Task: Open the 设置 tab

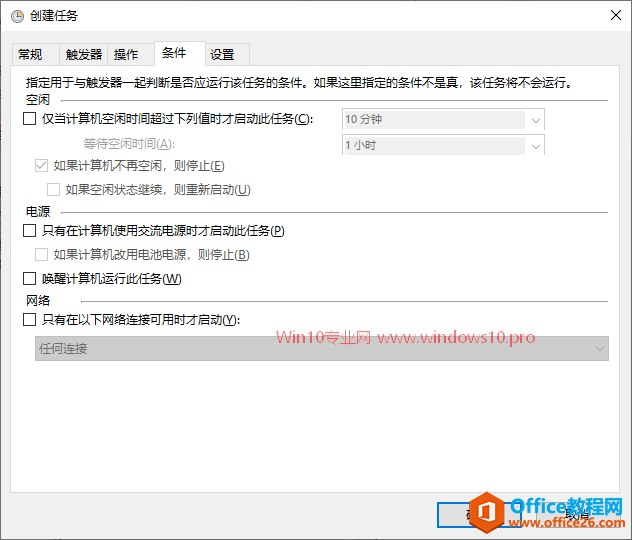Action: click(227, 54)
